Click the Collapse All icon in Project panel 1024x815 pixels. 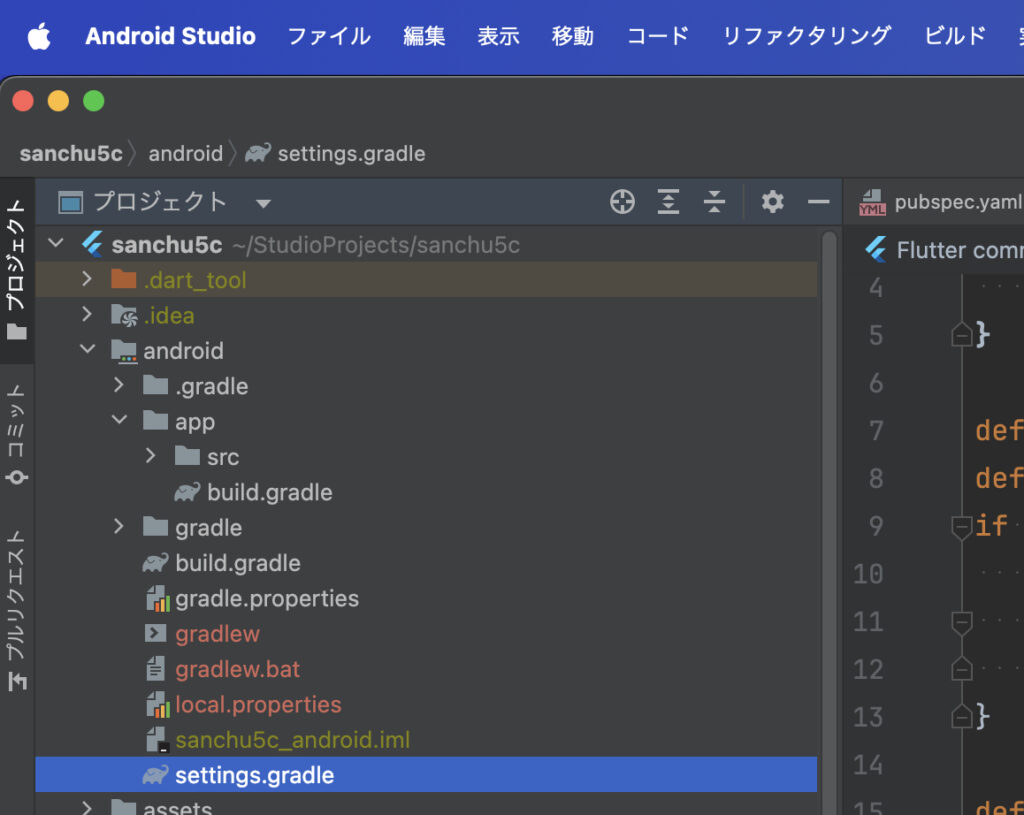tap(714, 202)
